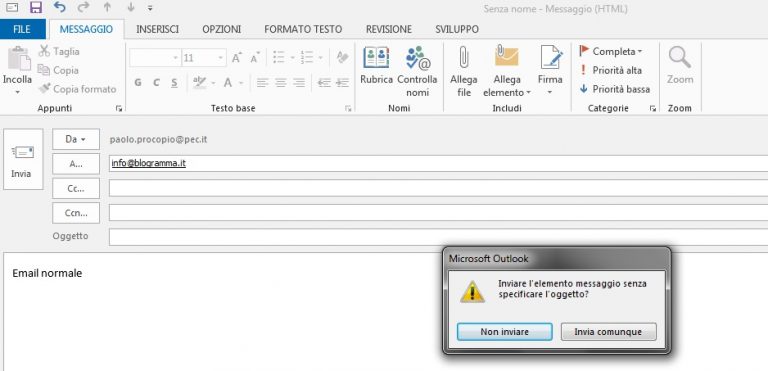Clear all formatting eraser icon
Viewport: 768px width, 371px height.
342,58
